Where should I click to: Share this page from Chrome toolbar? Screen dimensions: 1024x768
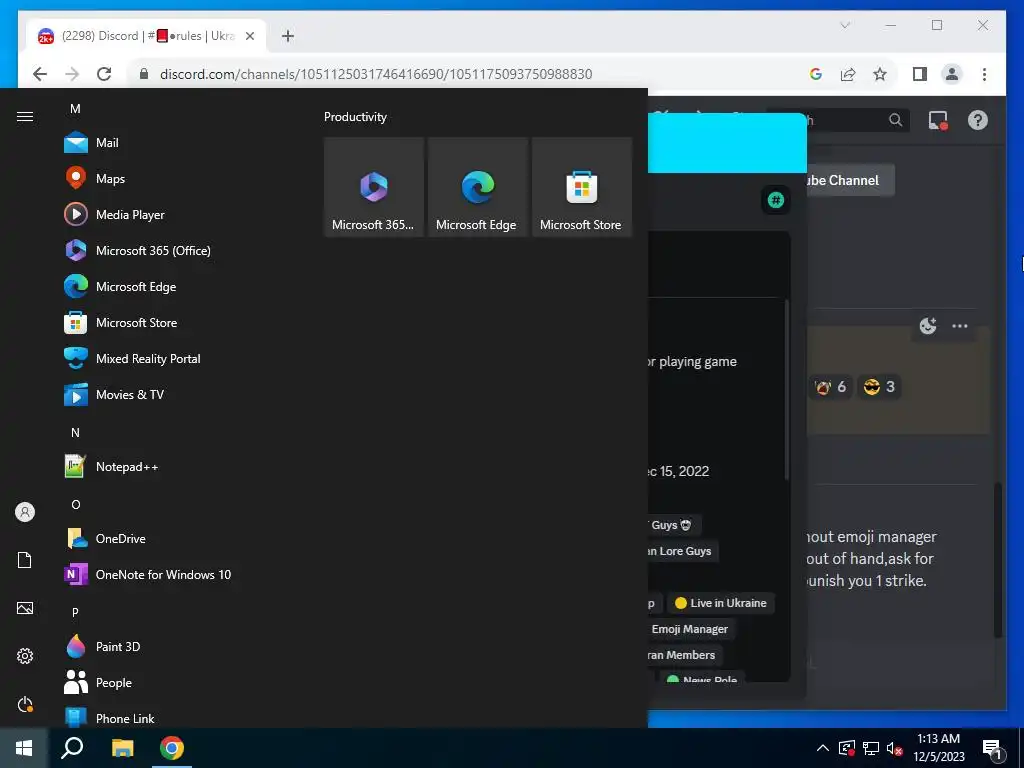coord(848,74)
